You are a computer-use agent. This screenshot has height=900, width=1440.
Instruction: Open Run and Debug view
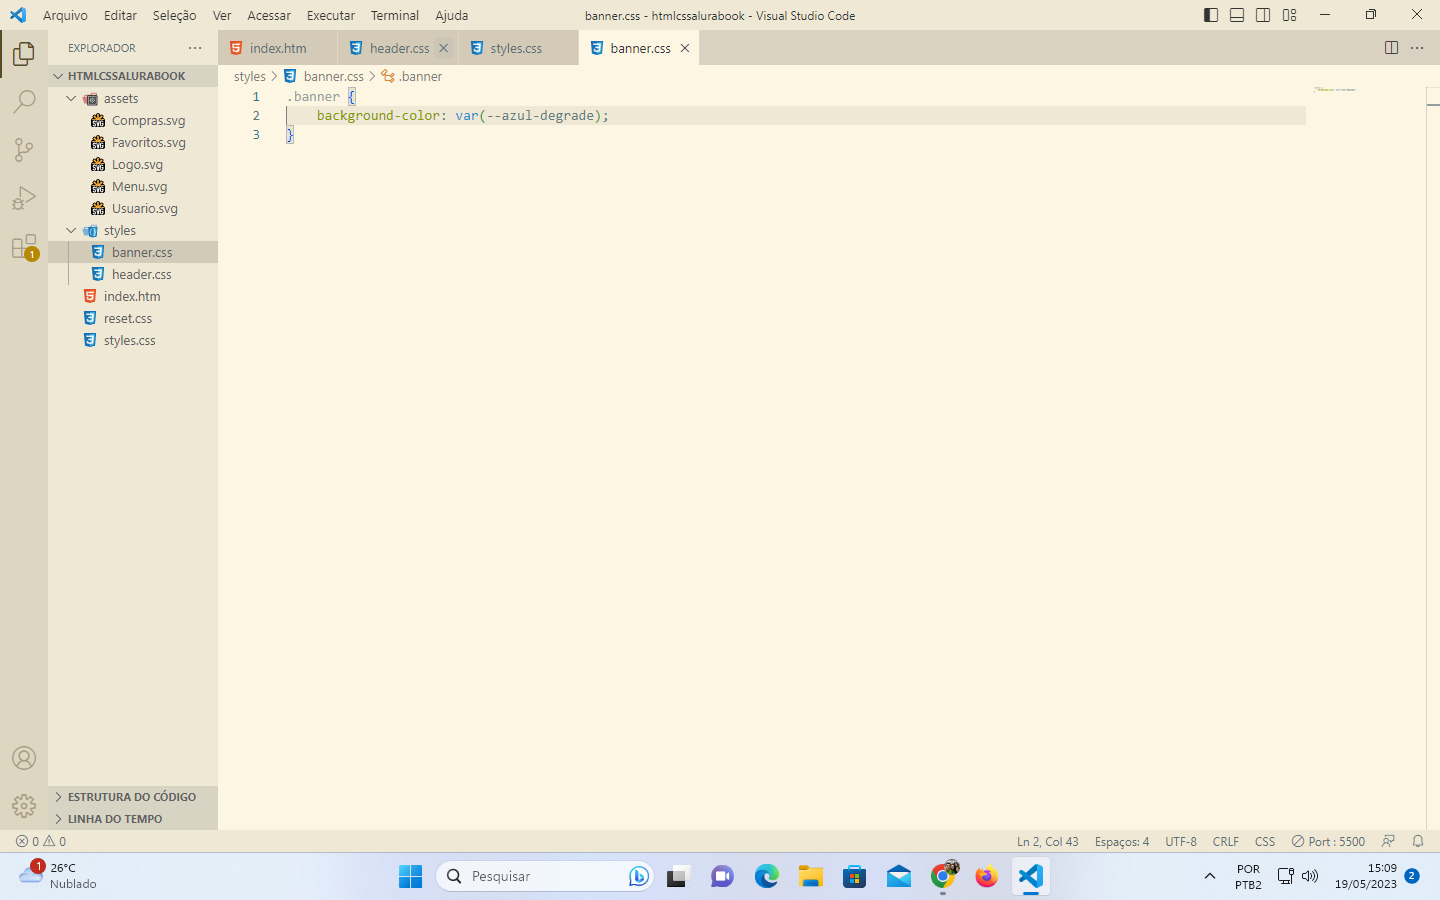(x=24, y=198)
